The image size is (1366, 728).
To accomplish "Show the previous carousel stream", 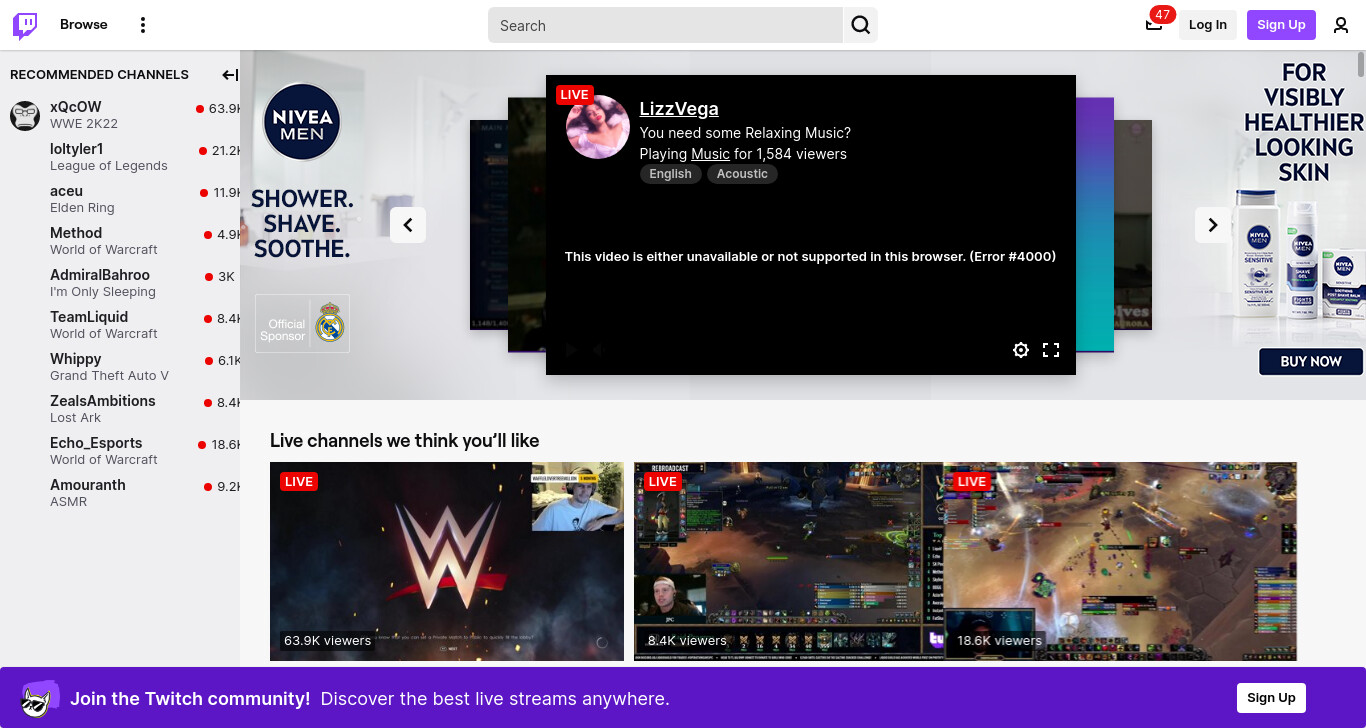I will 408,225.
